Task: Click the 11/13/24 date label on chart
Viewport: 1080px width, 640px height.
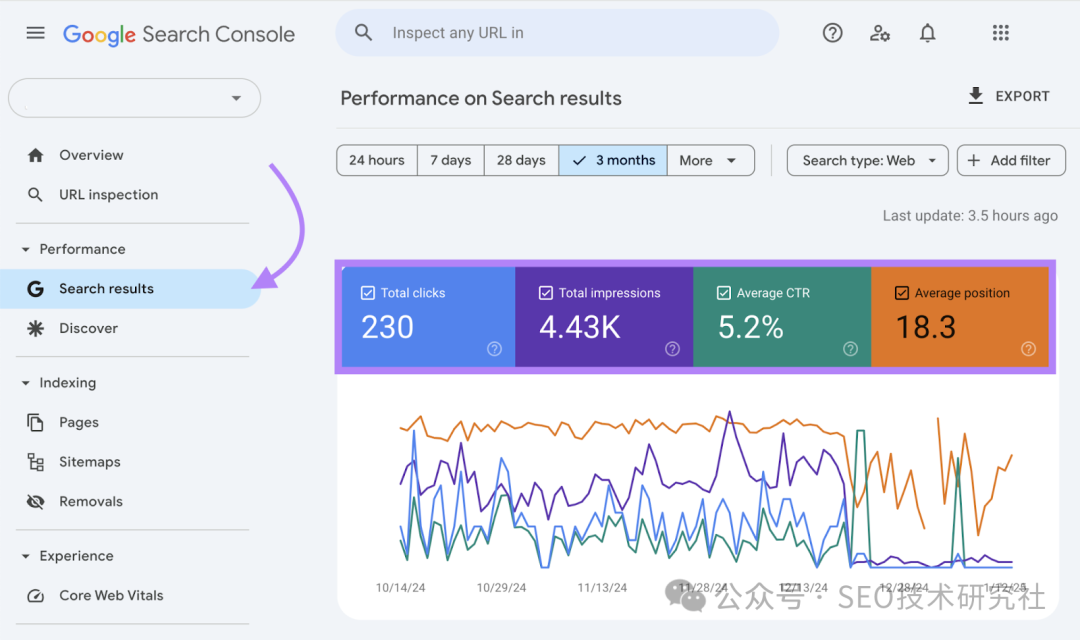Action: coord(602,588)
